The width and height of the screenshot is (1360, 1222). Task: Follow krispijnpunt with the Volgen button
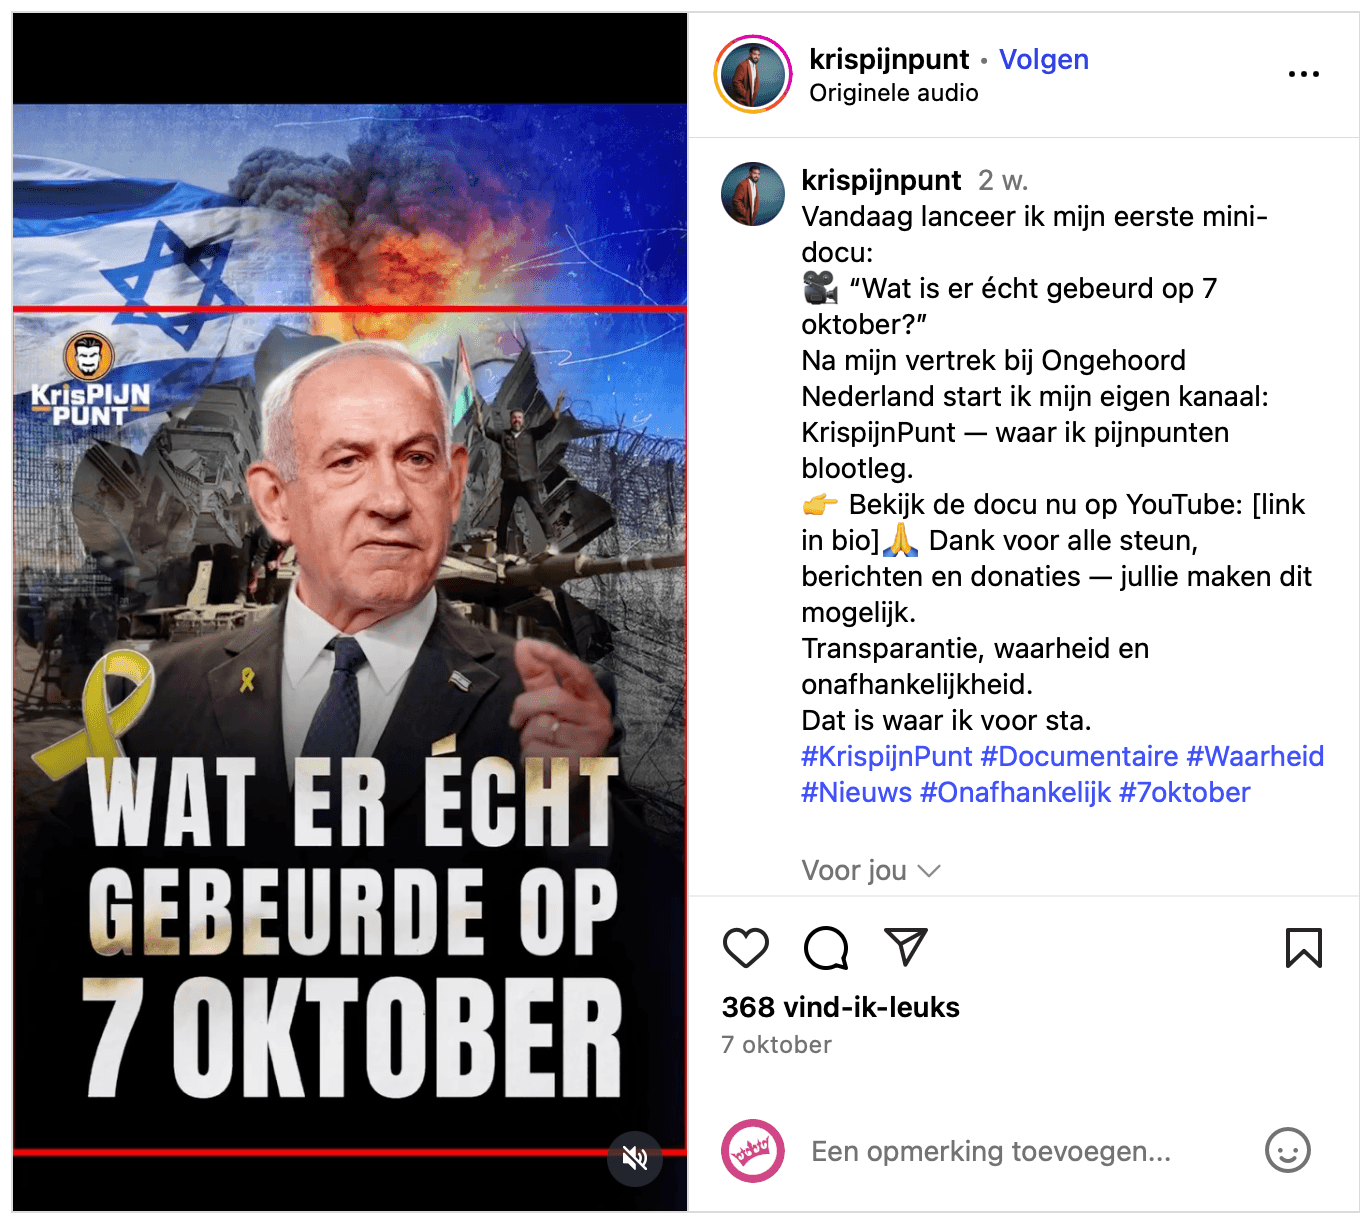click(1044, 59)
